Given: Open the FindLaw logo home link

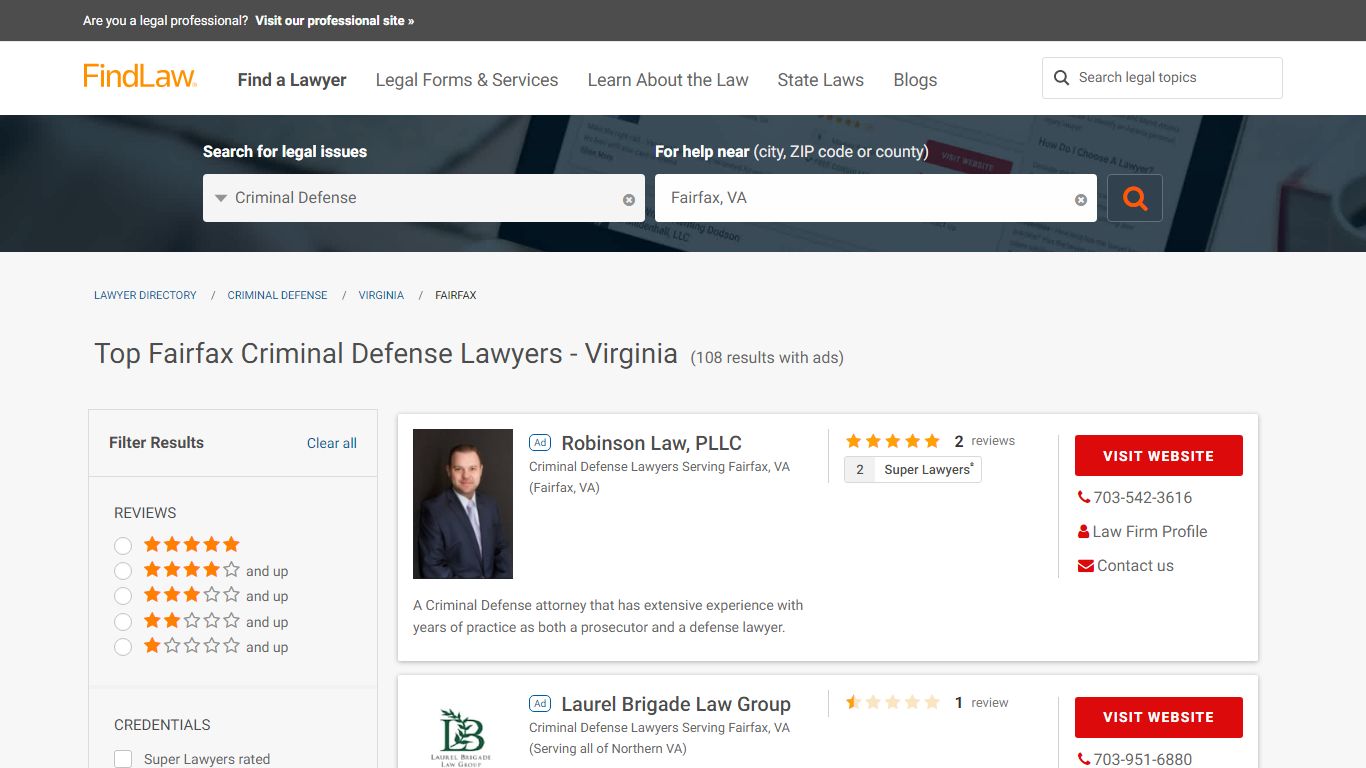Looking at the screenshot, I should click(140, 77).
